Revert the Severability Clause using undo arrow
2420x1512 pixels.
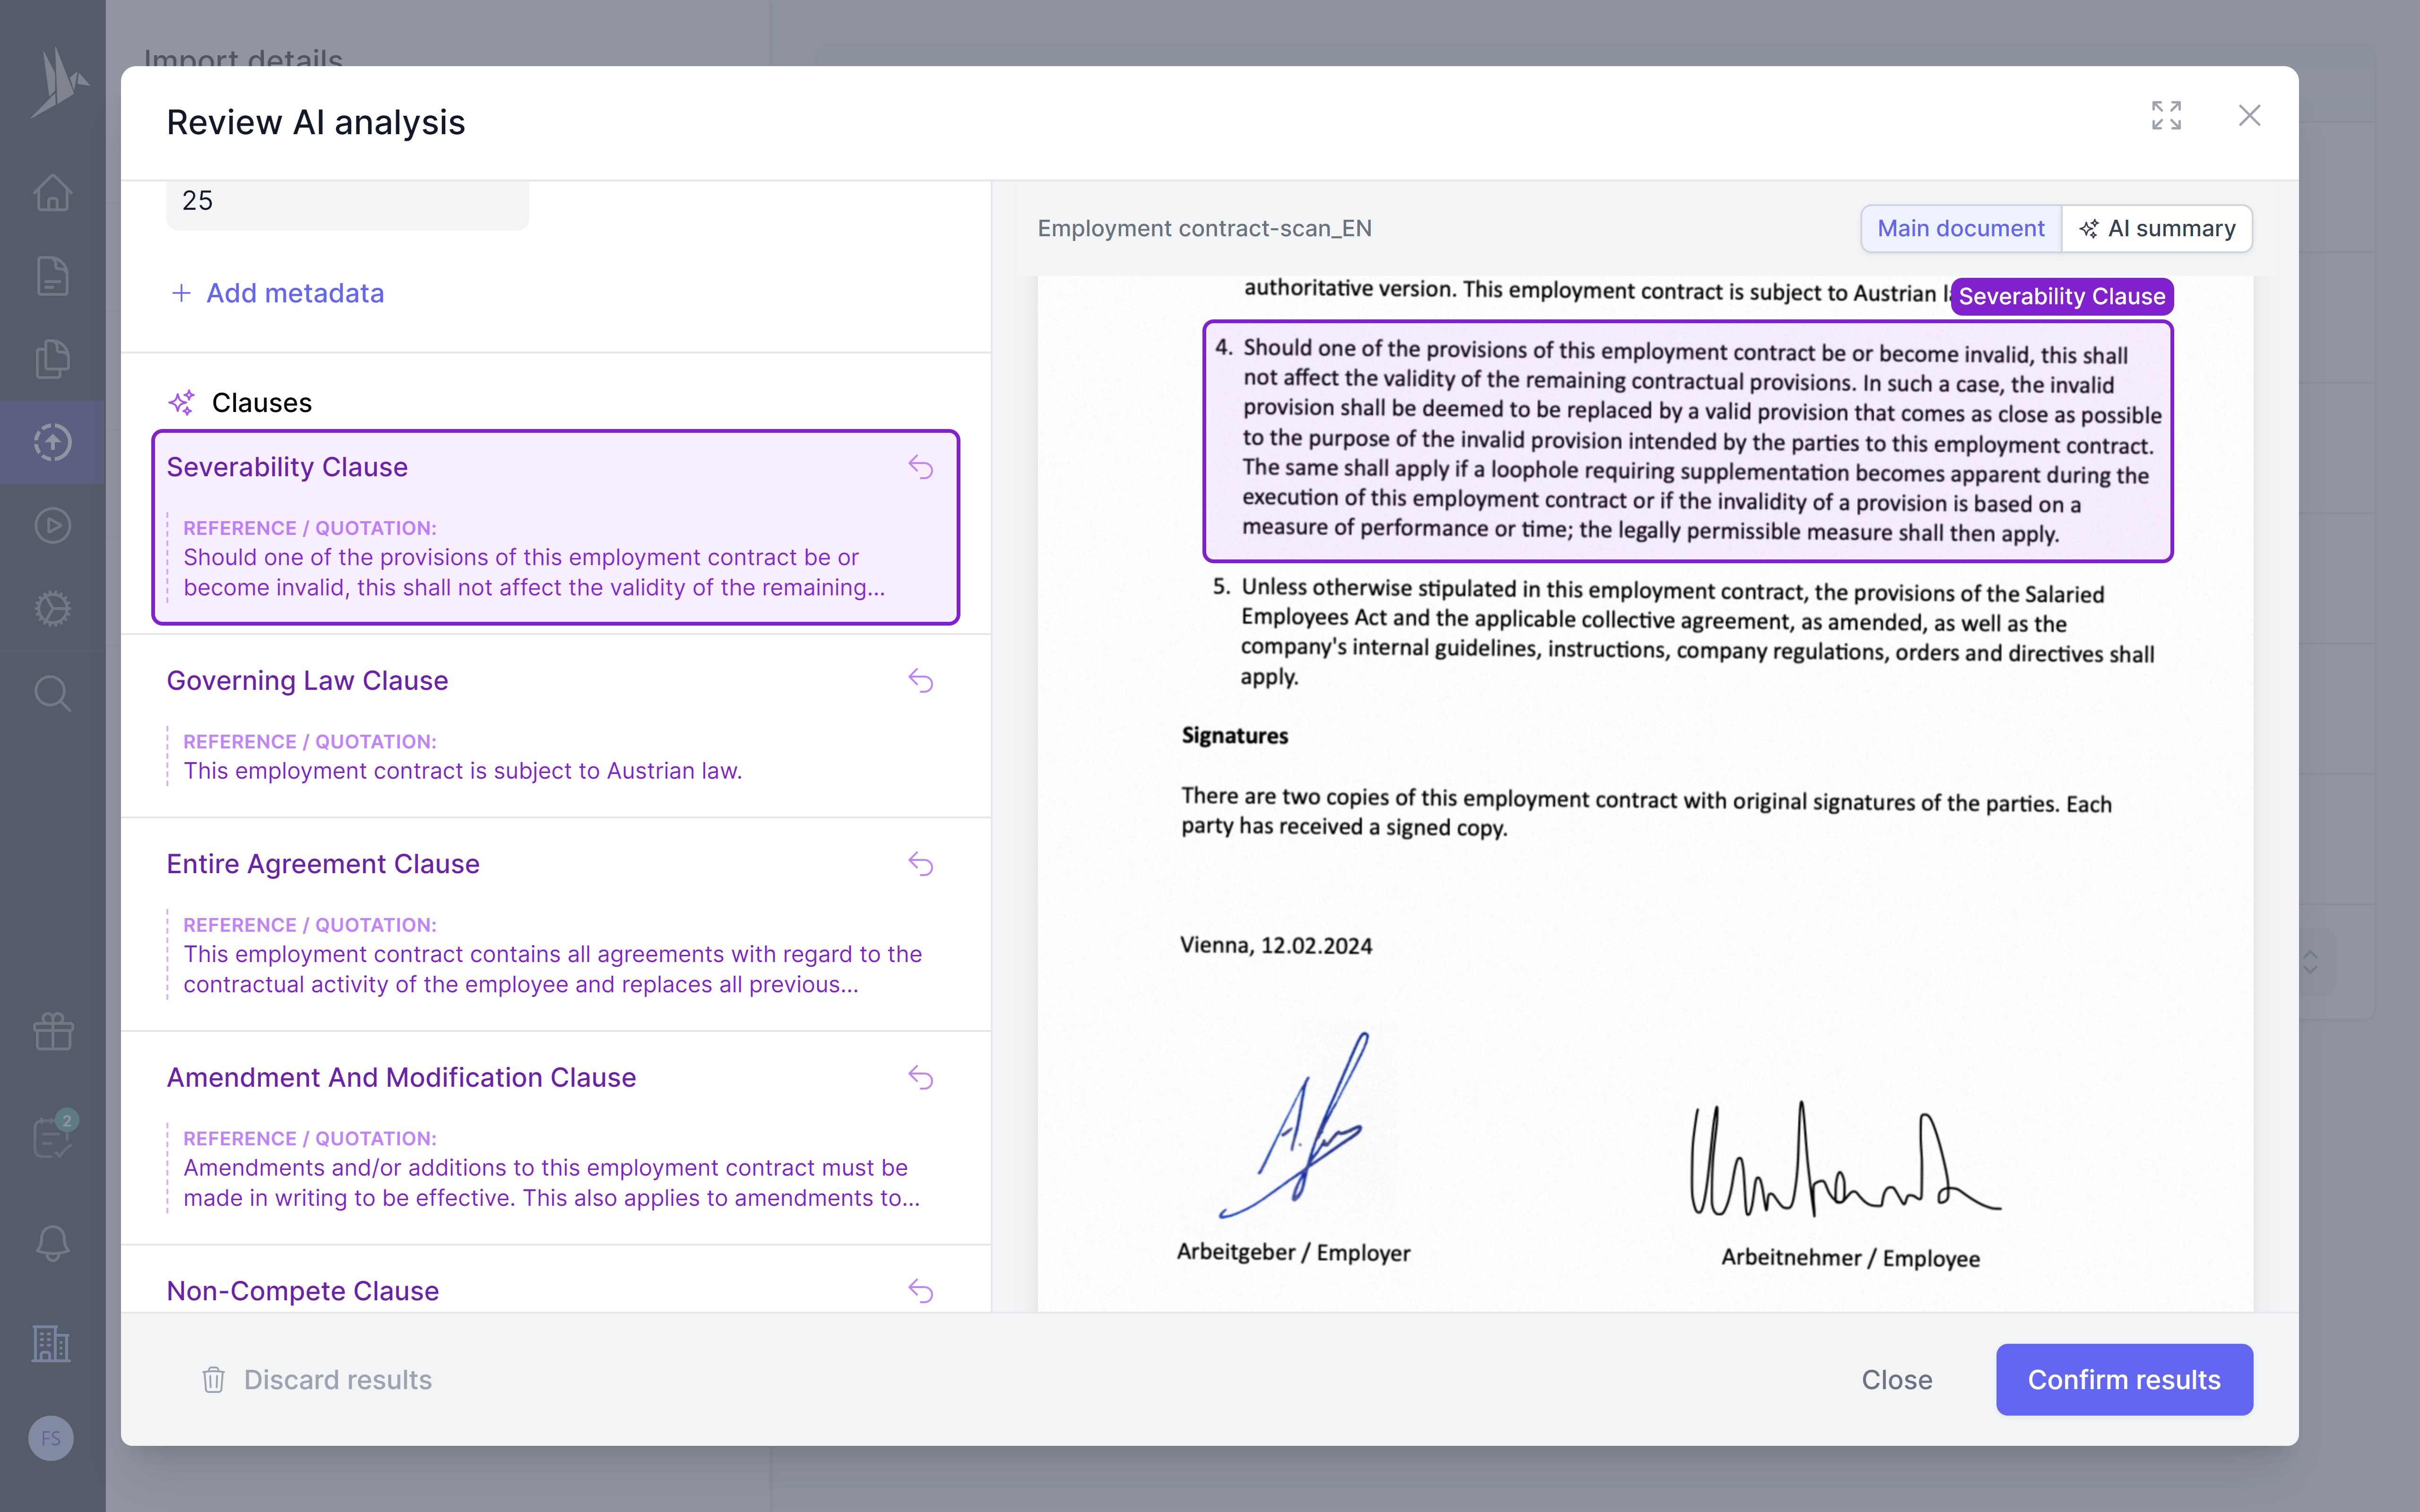(920, 467)
